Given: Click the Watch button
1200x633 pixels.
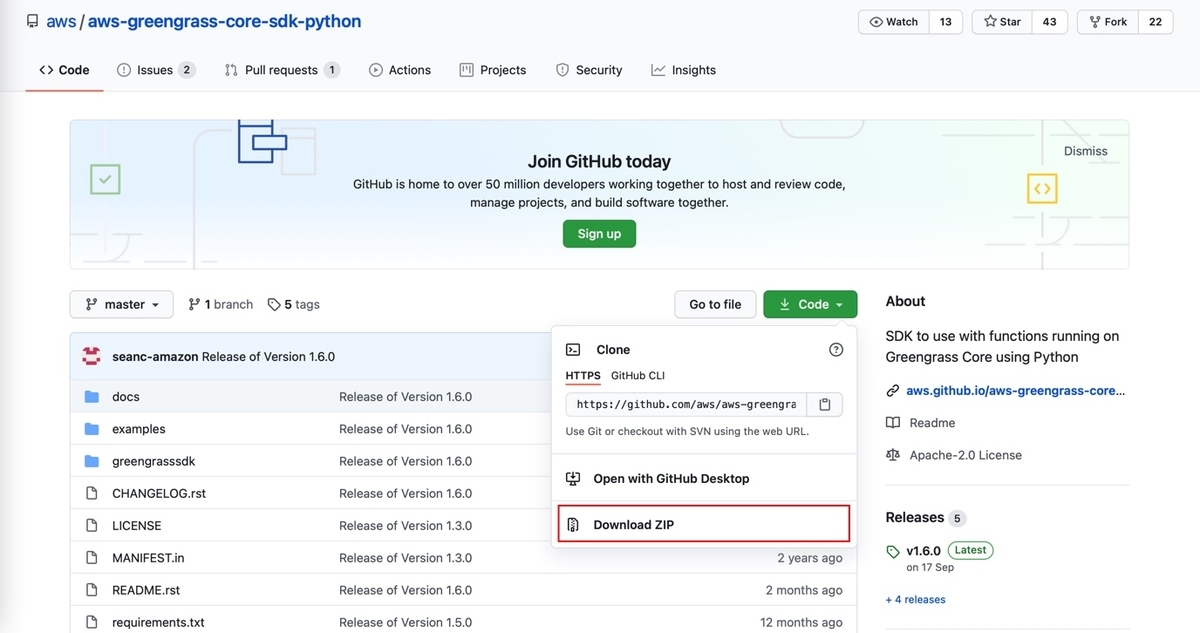Looking at the screenshot, I should (894, 22).
